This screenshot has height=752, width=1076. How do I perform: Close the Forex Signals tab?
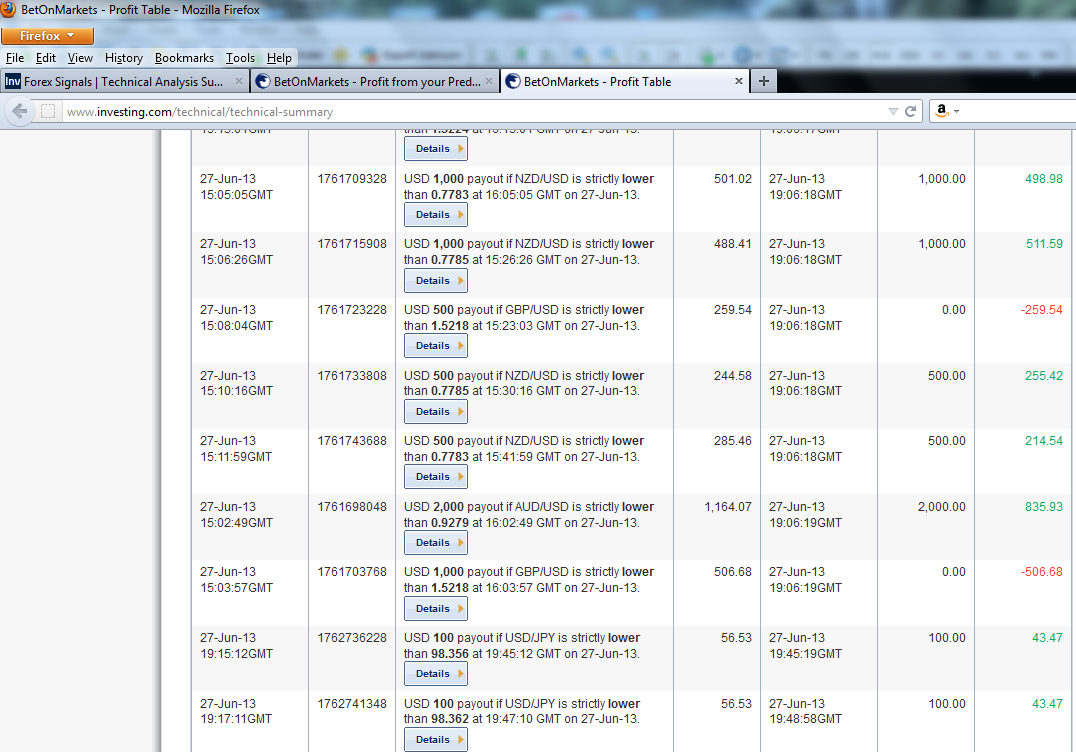click(x=239, y=81)
